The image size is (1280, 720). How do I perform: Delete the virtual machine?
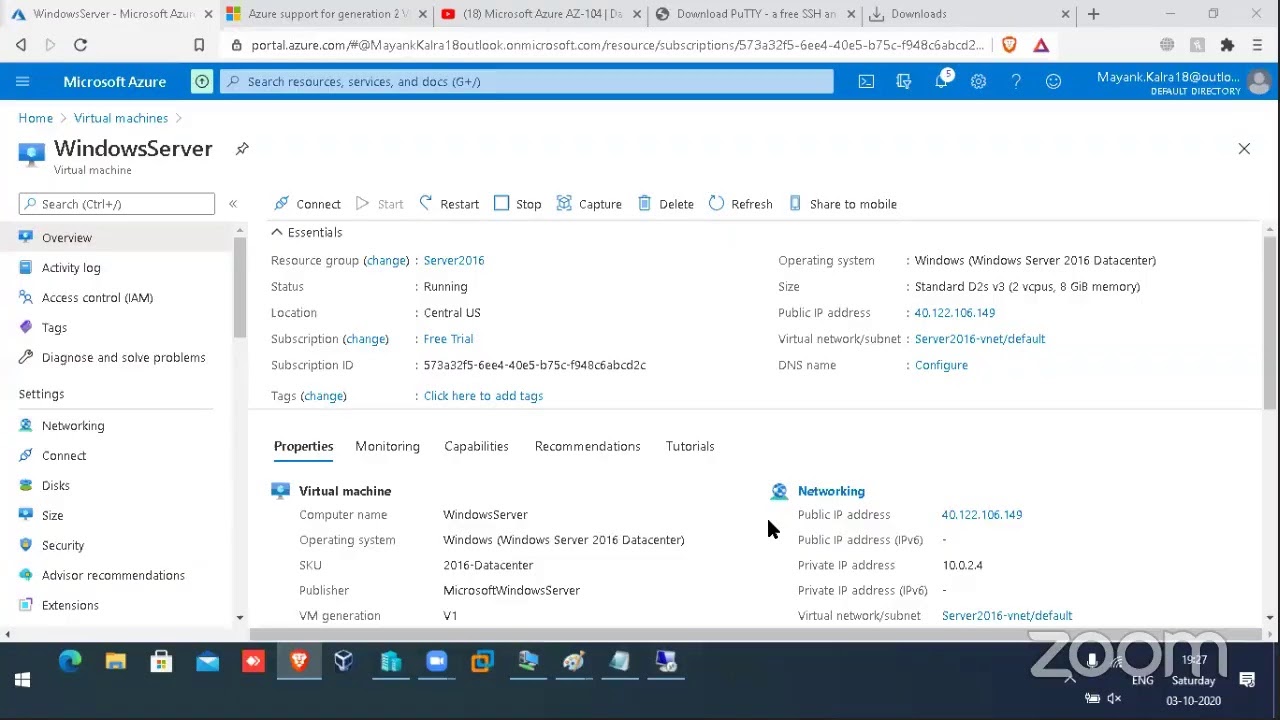coord(666,204)
